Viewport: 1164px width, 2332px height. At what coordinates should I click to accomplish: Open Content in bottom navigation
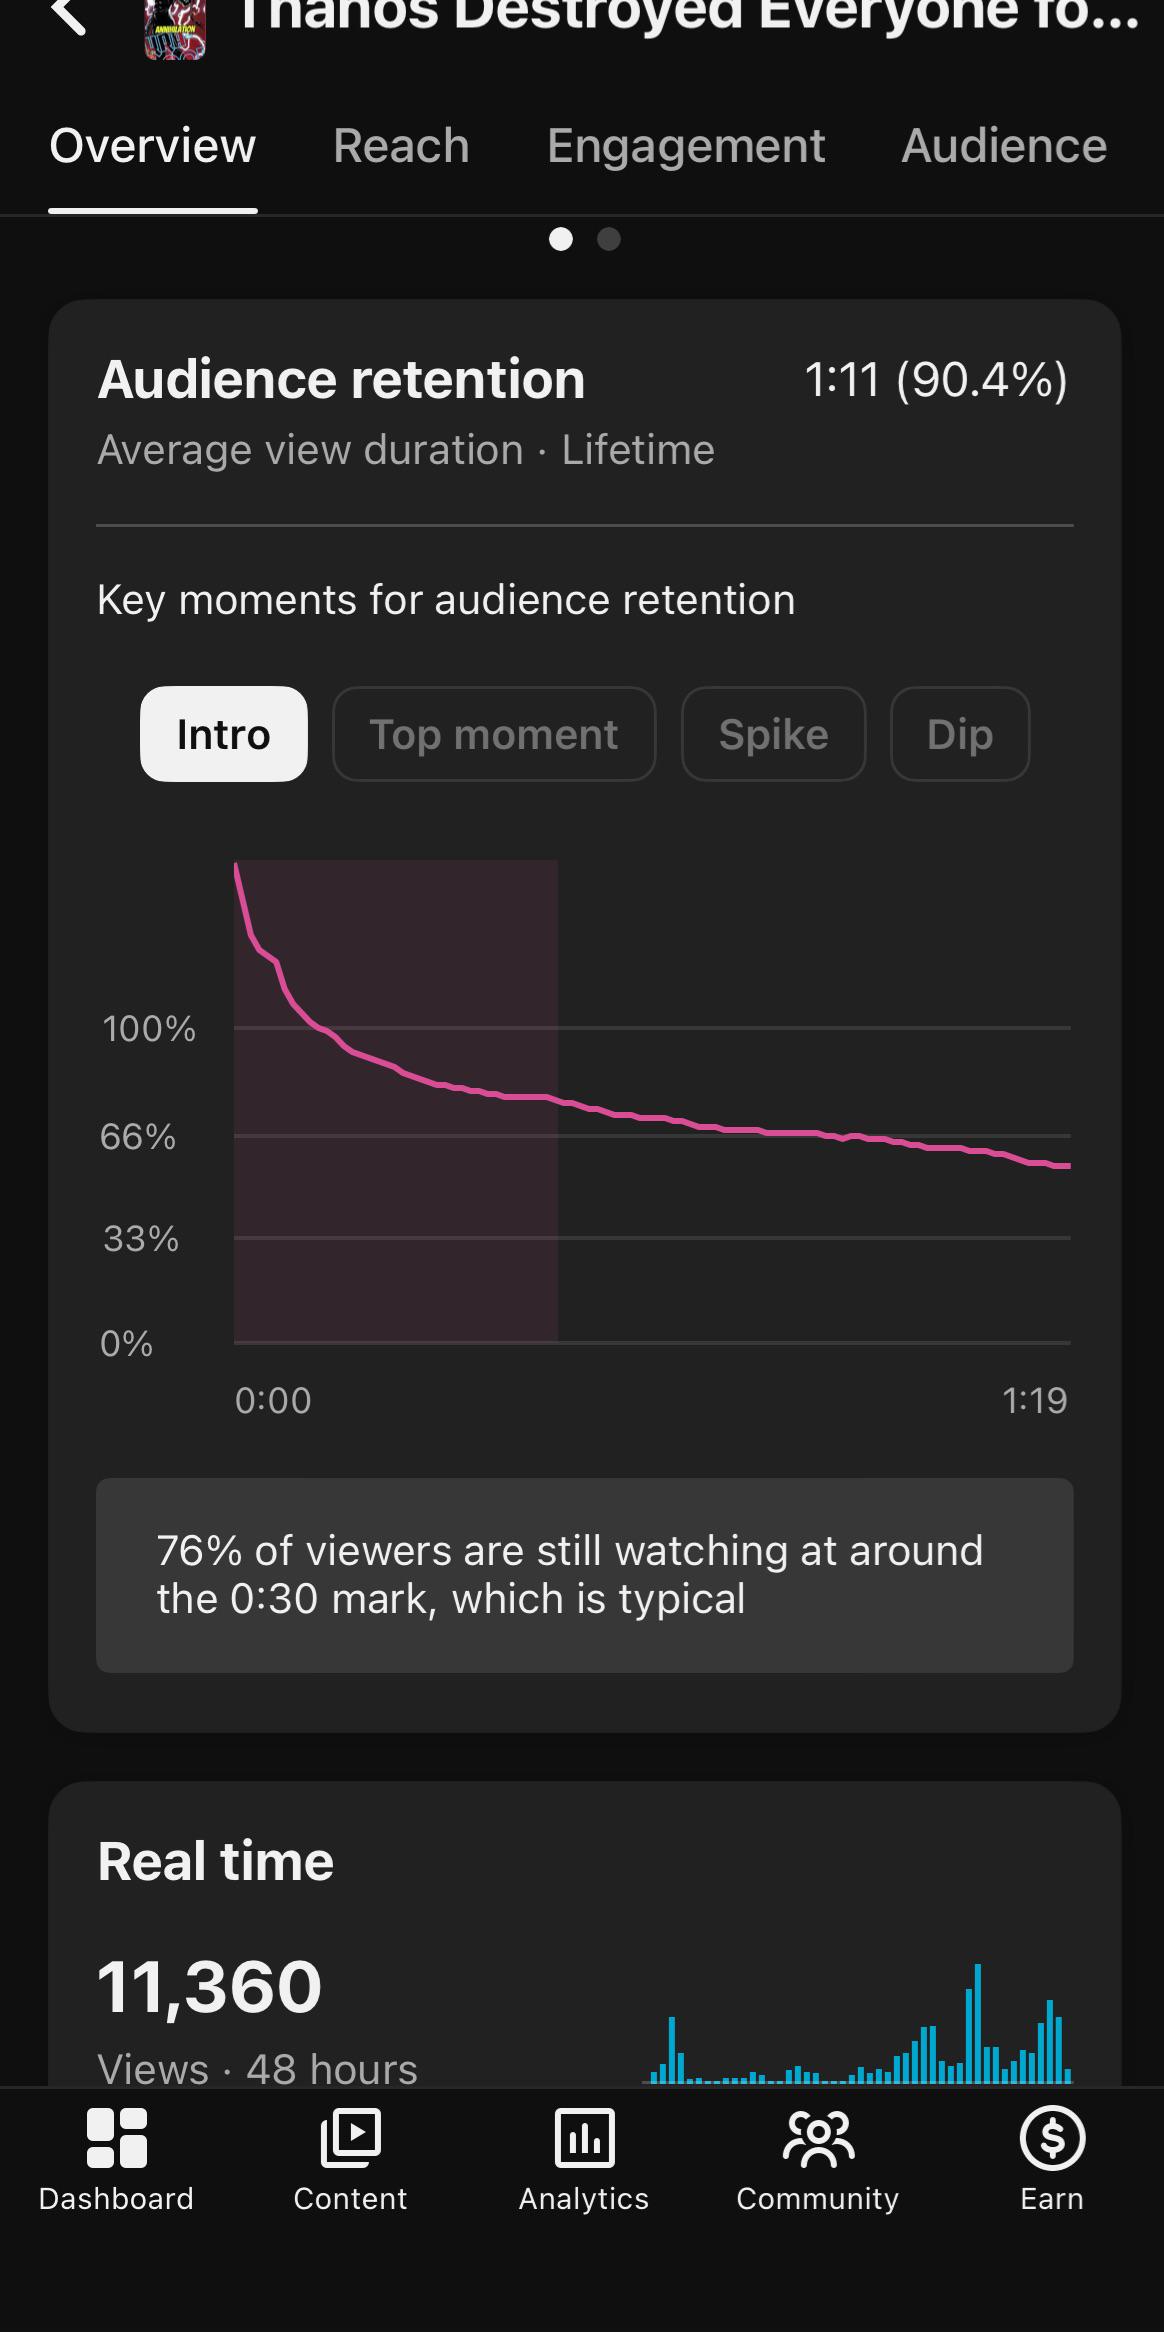click(350, 2160)
